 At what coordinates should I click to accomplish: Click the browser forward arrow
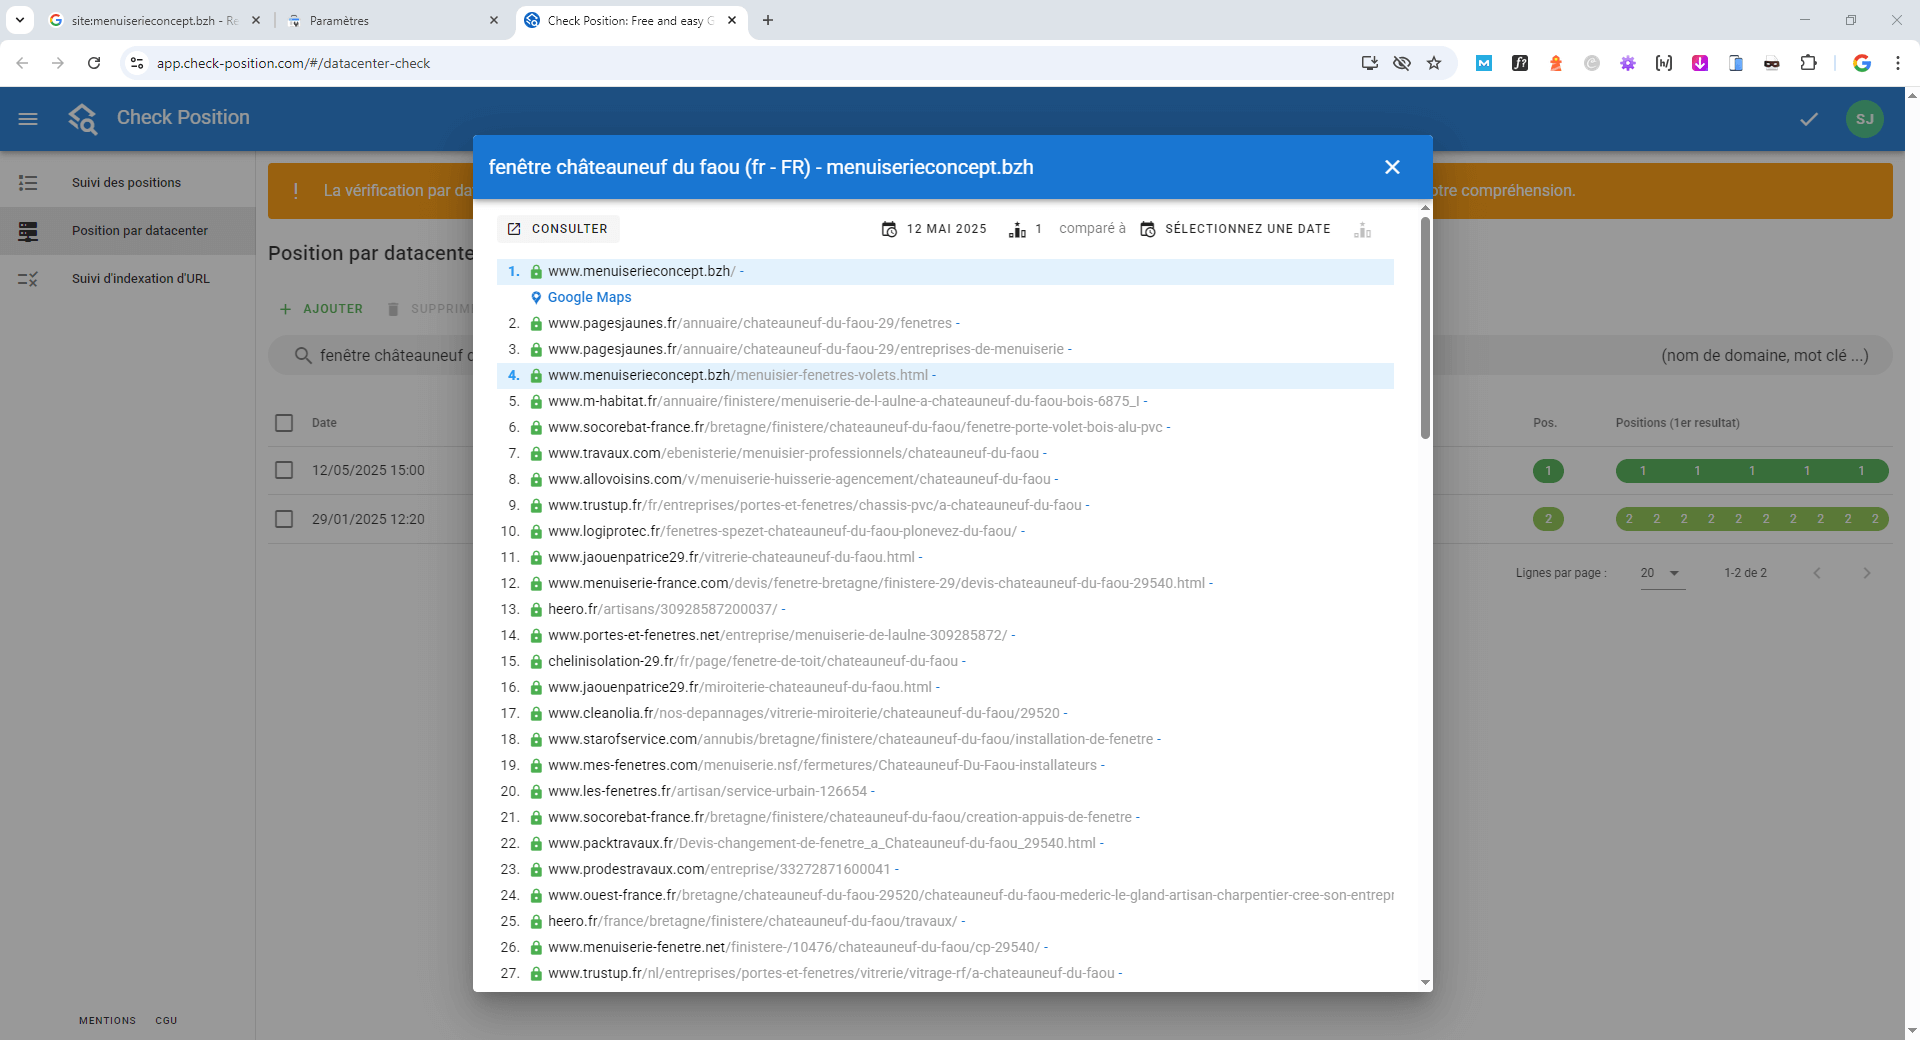click(x=58, y=63)
